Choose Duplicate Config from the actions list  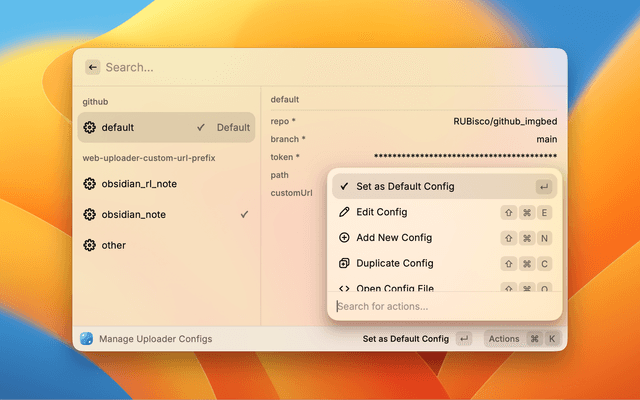[x=395, y=264]
